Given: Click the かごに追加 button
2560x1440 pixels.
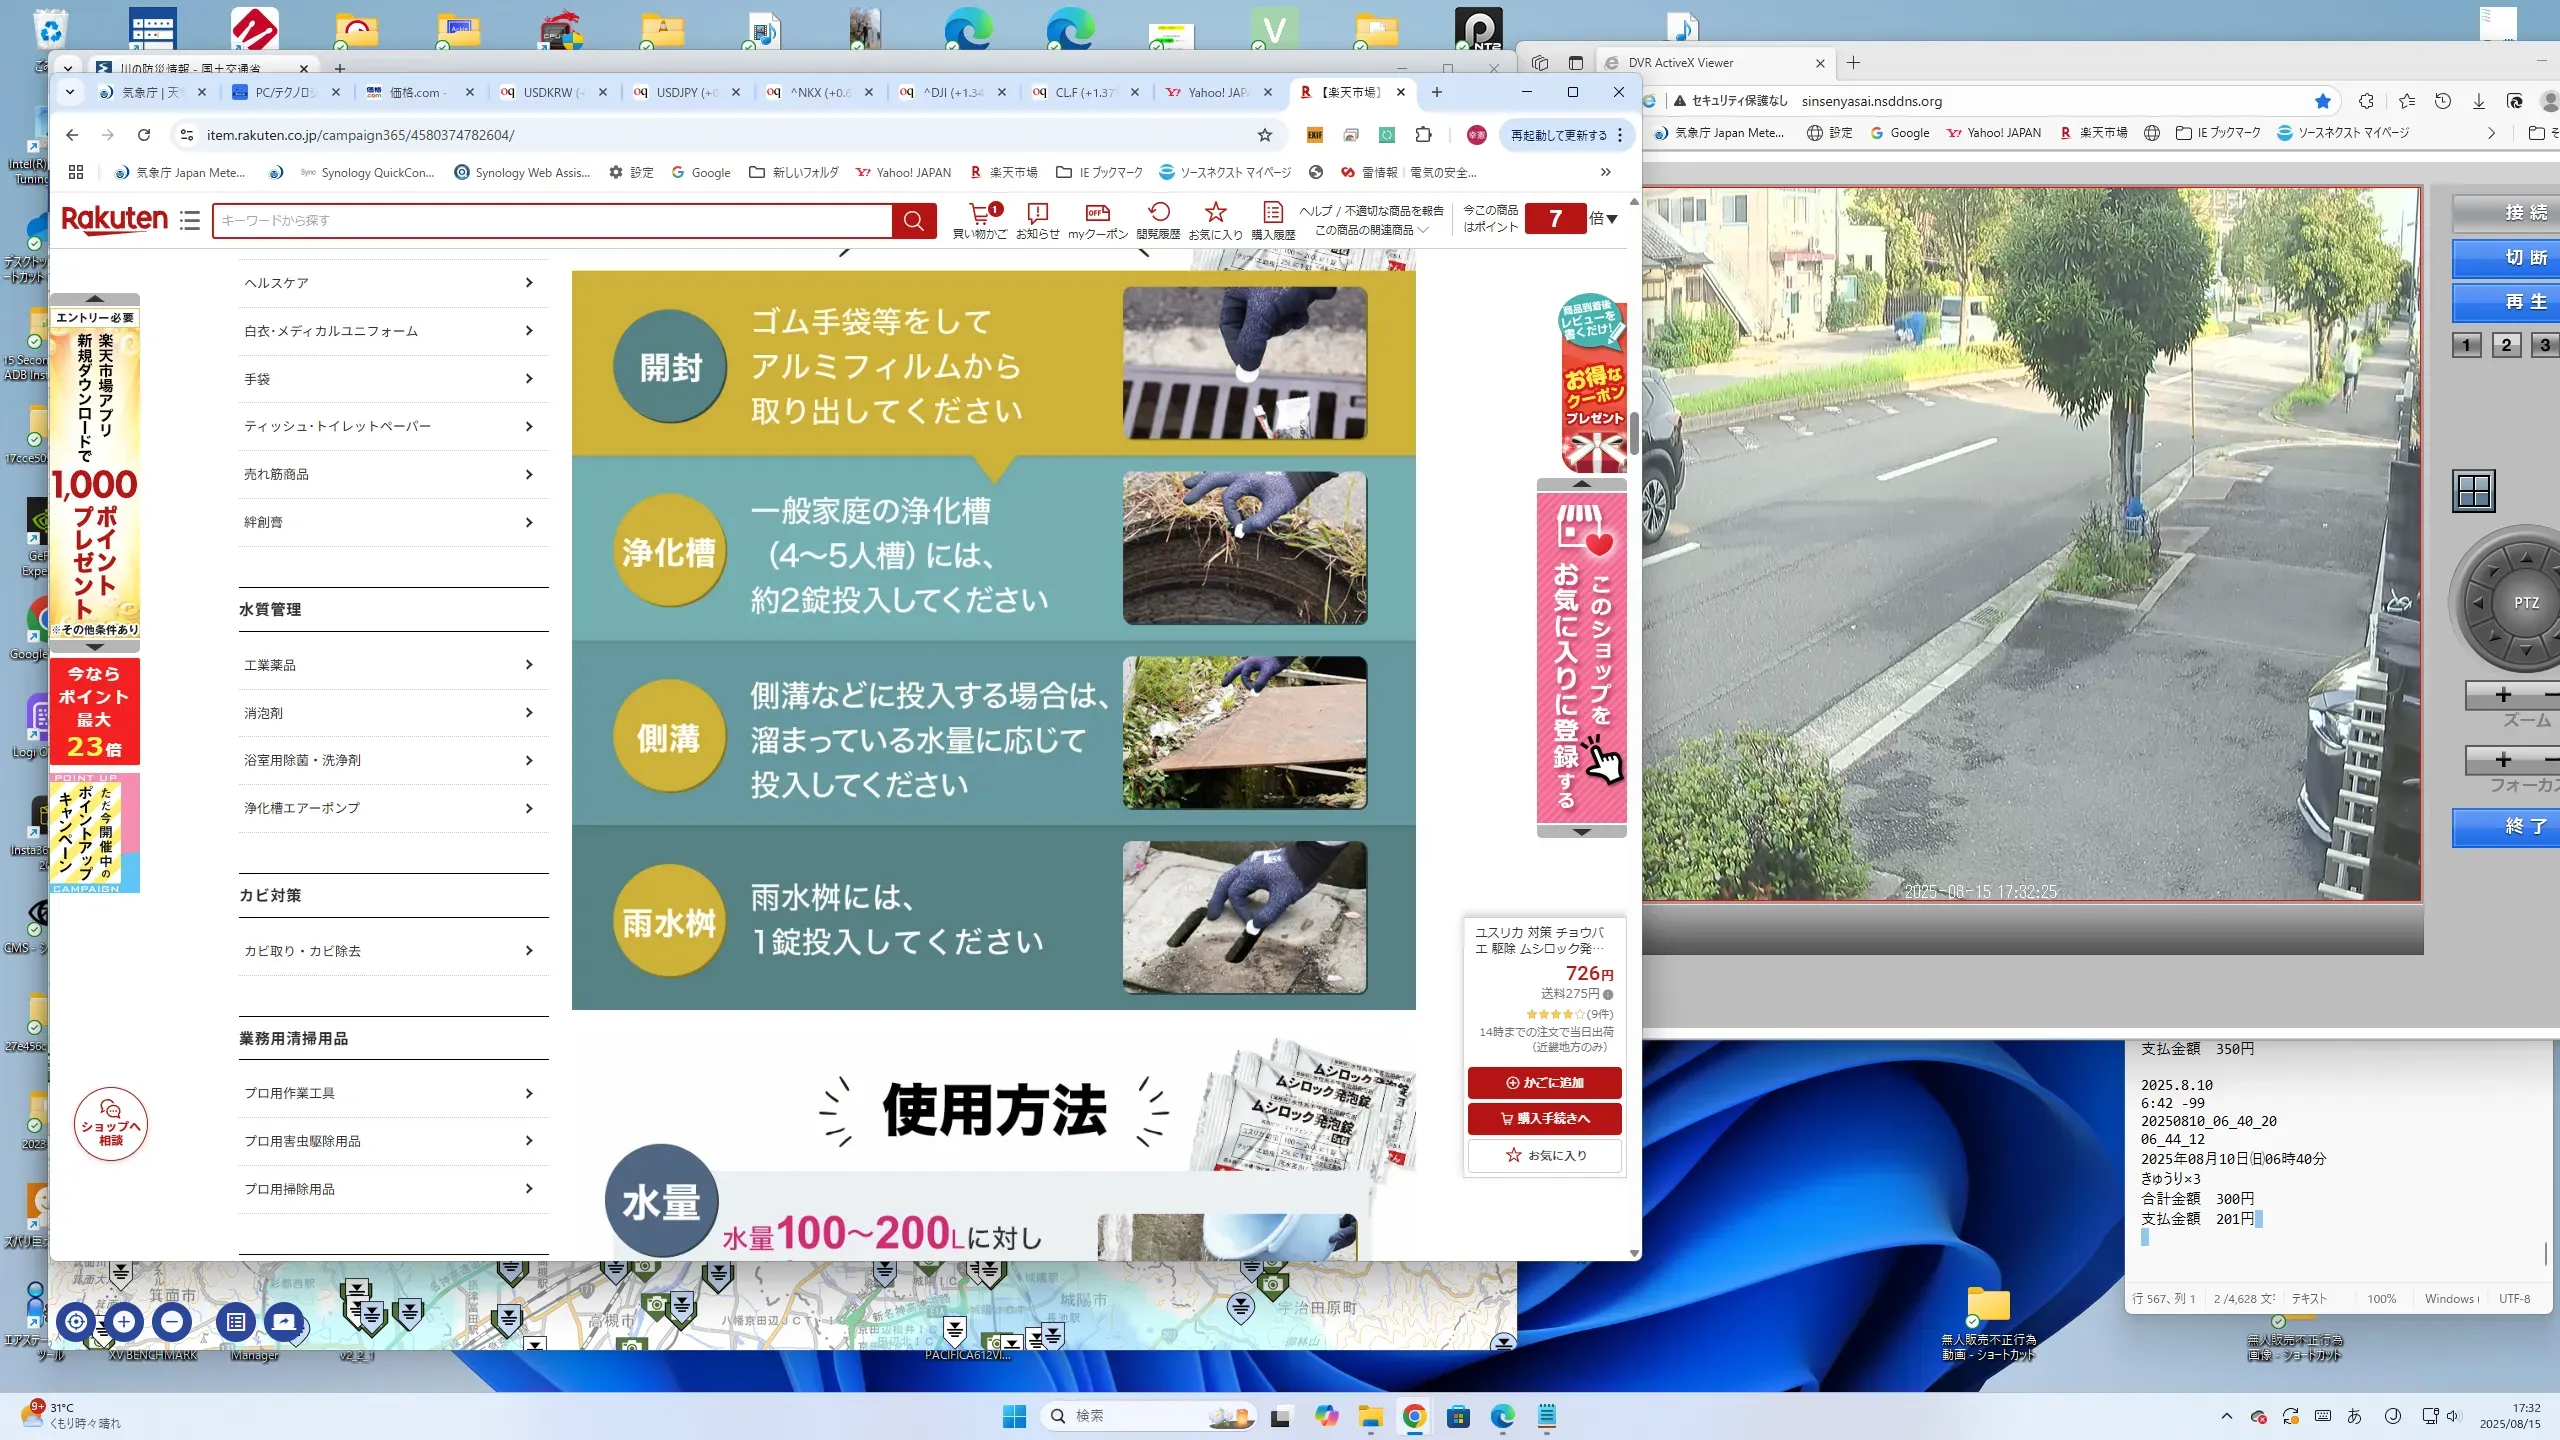Looking at the screenshot, I should pyautogui.click(x=1544, y=1082).
